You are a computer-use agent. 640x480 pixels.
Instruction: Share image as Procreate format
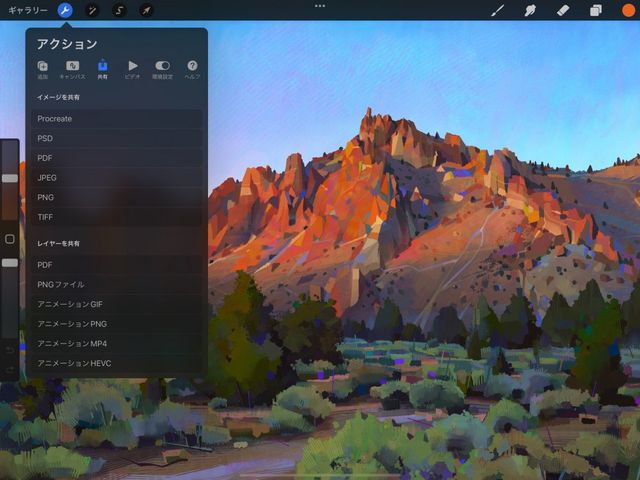(x=117, y=119)
